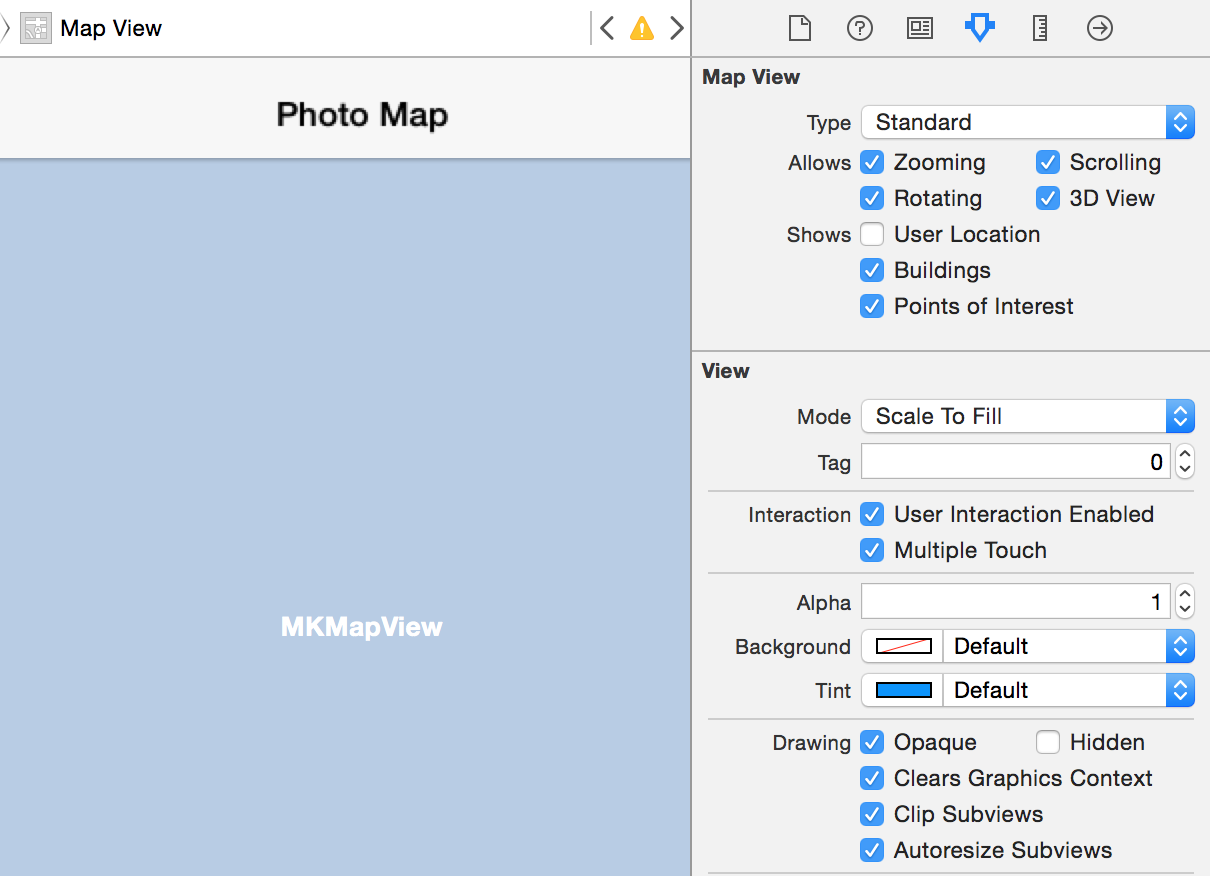Disable Allows Rotating
1210x876 pixels.
tap(871, 198)
